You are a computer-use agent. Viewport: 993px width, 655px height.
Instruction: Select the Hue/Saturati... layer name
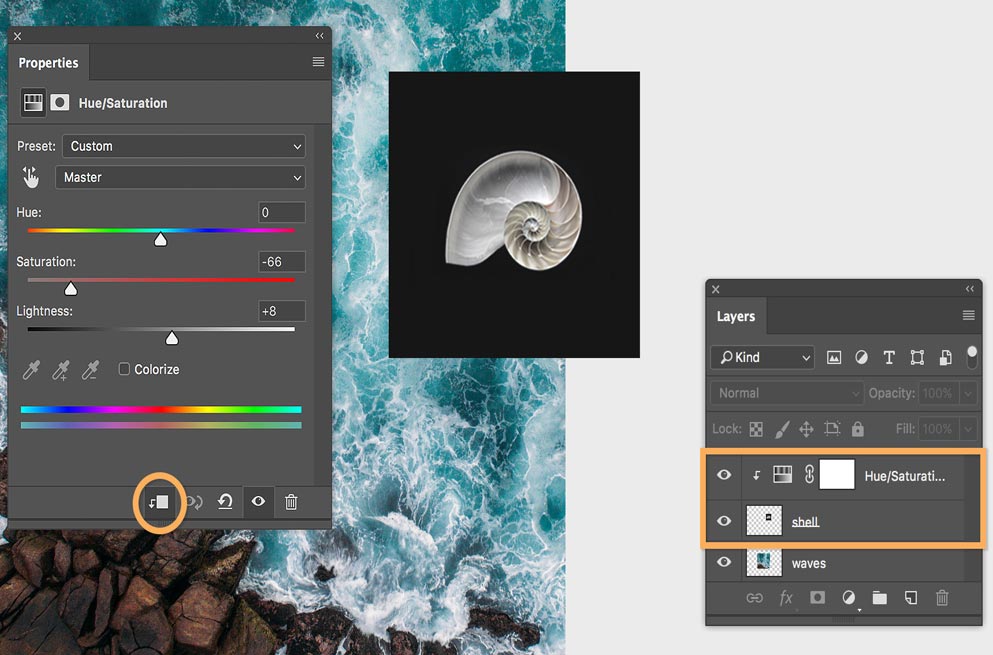904,476
